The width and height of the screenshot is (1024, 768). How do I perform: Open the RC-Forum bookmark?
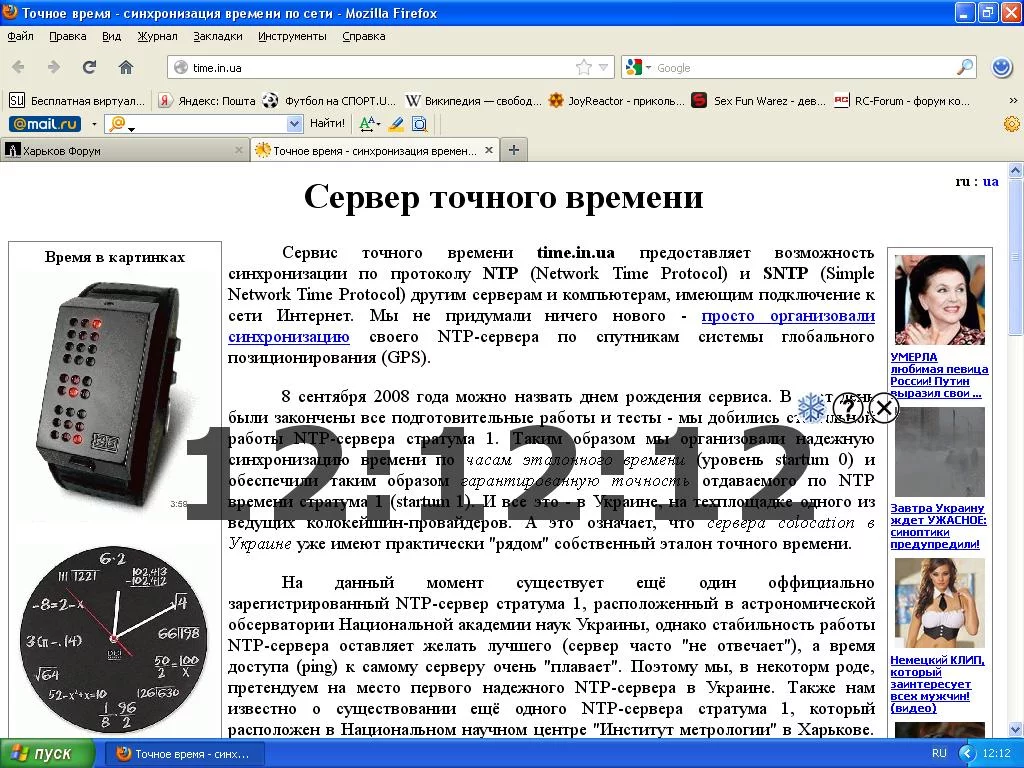(903, 101)
